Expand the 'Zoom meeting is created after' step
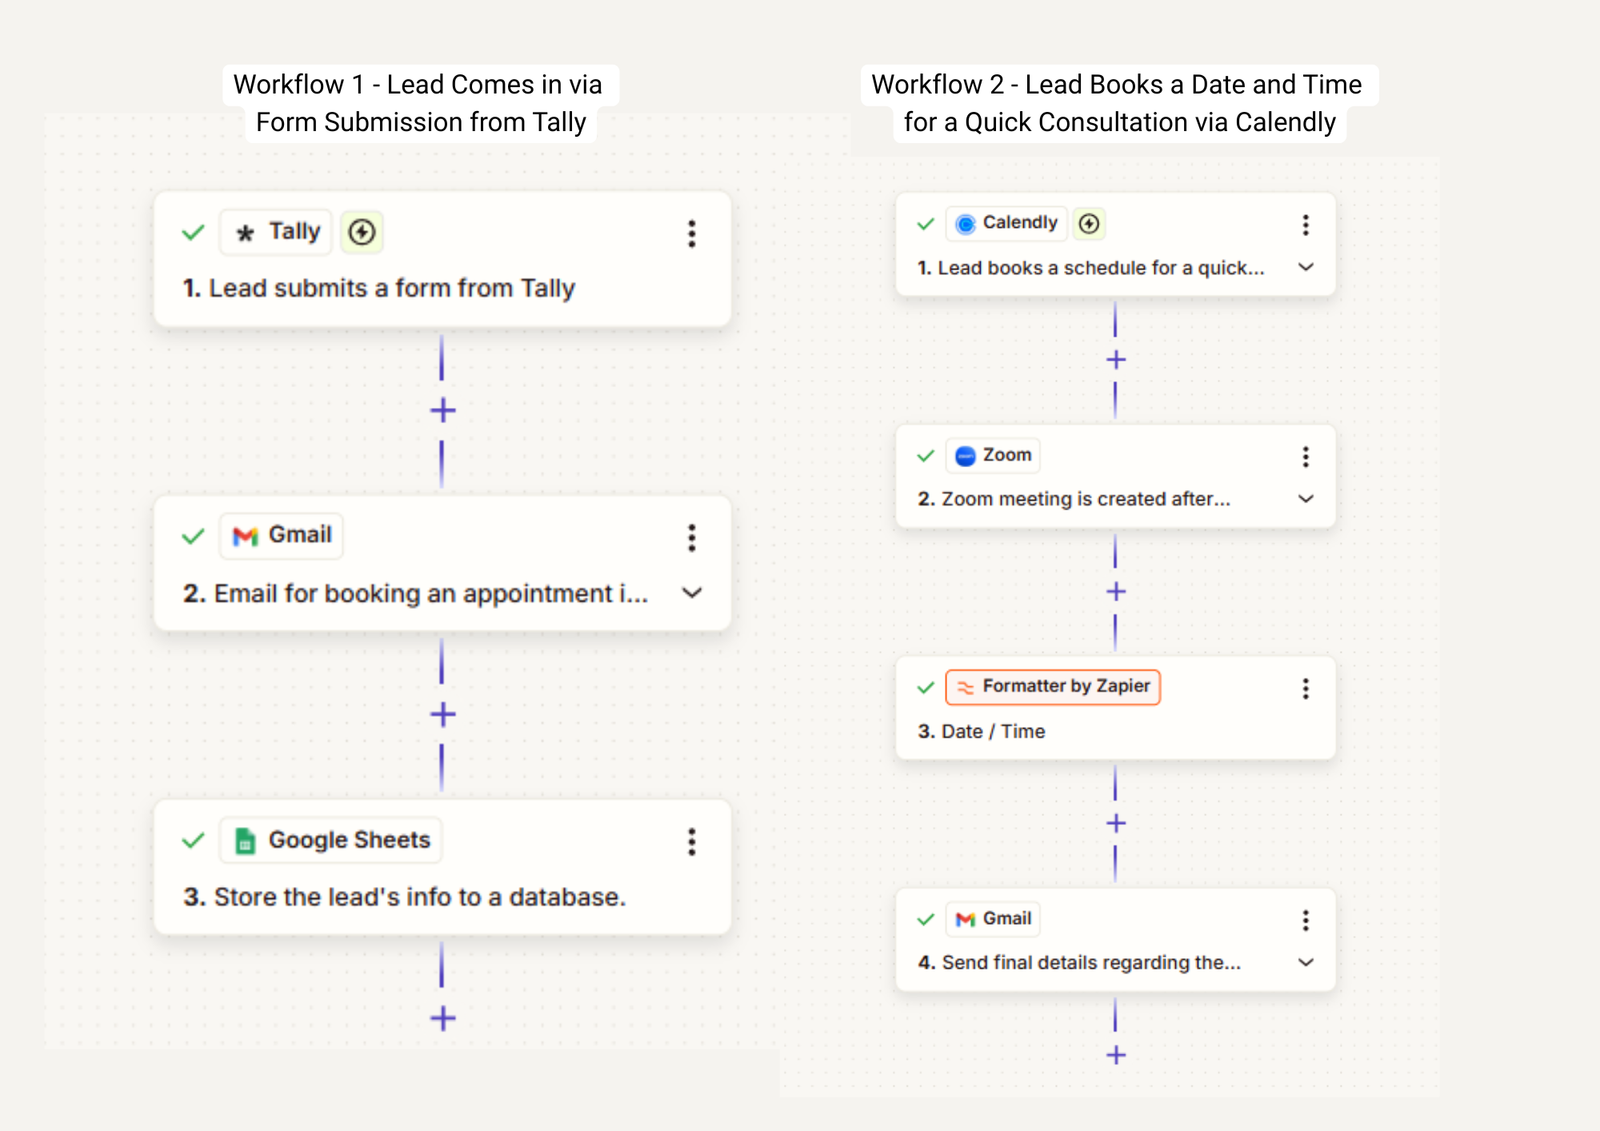Screen dimensions: 1600x1131 [1306, 499]
